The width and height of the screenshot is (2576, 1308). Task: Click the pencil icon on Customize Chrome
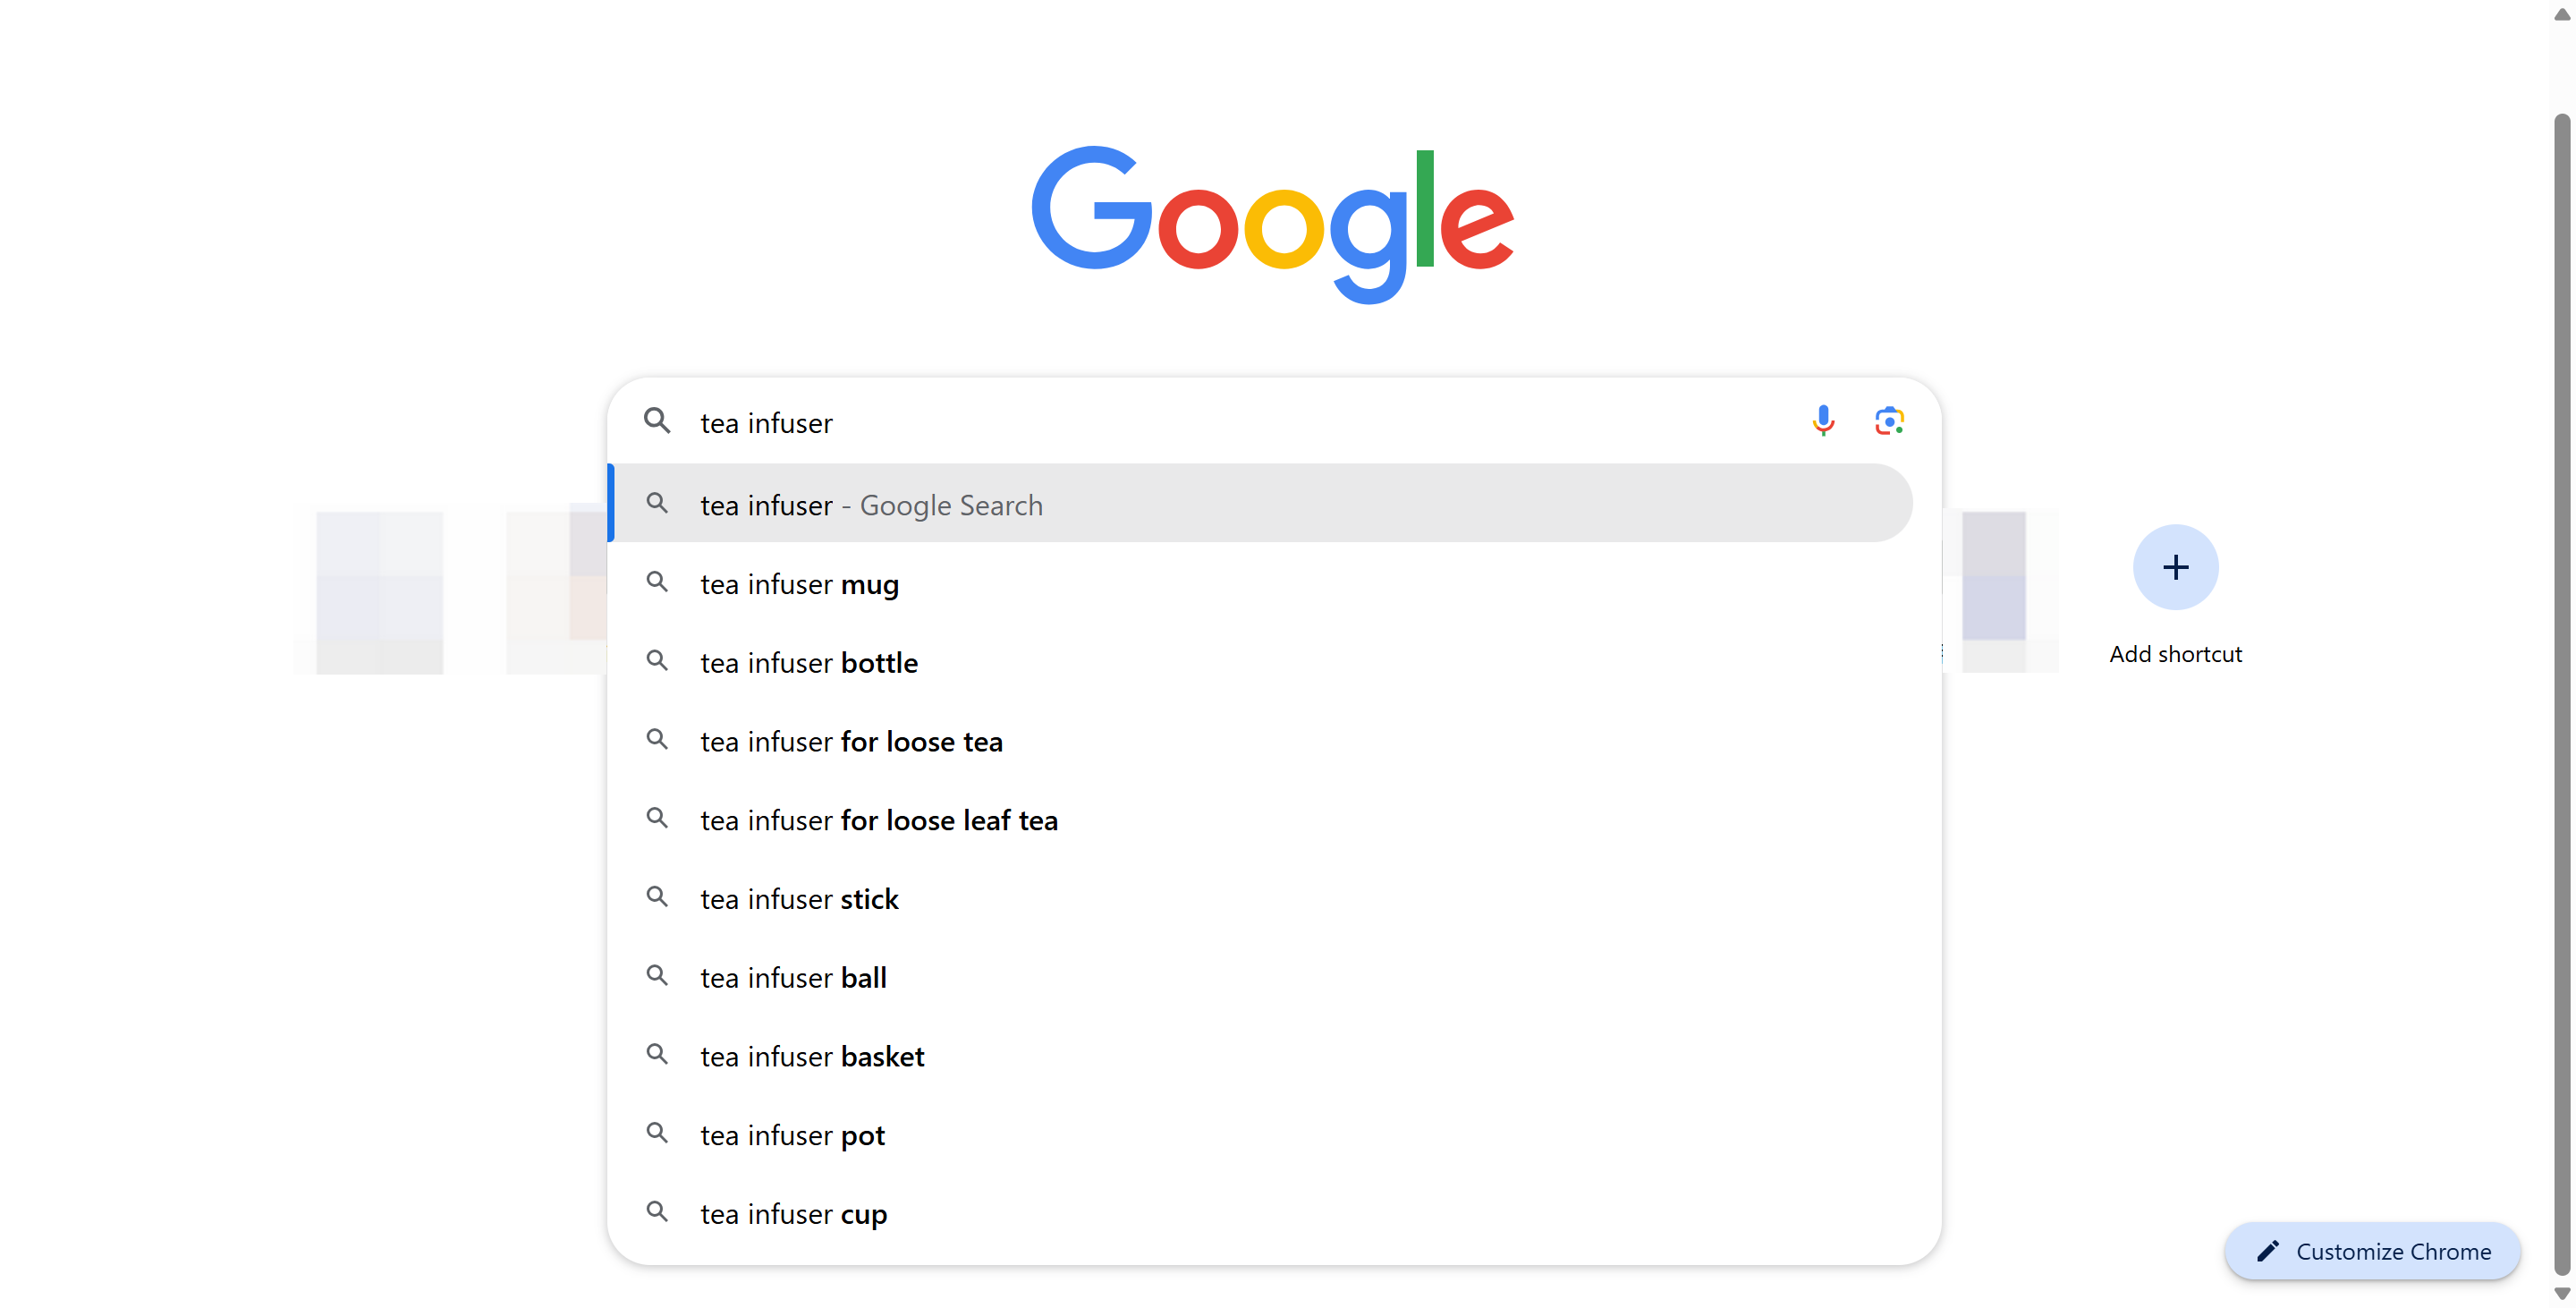(2268, 1251)
